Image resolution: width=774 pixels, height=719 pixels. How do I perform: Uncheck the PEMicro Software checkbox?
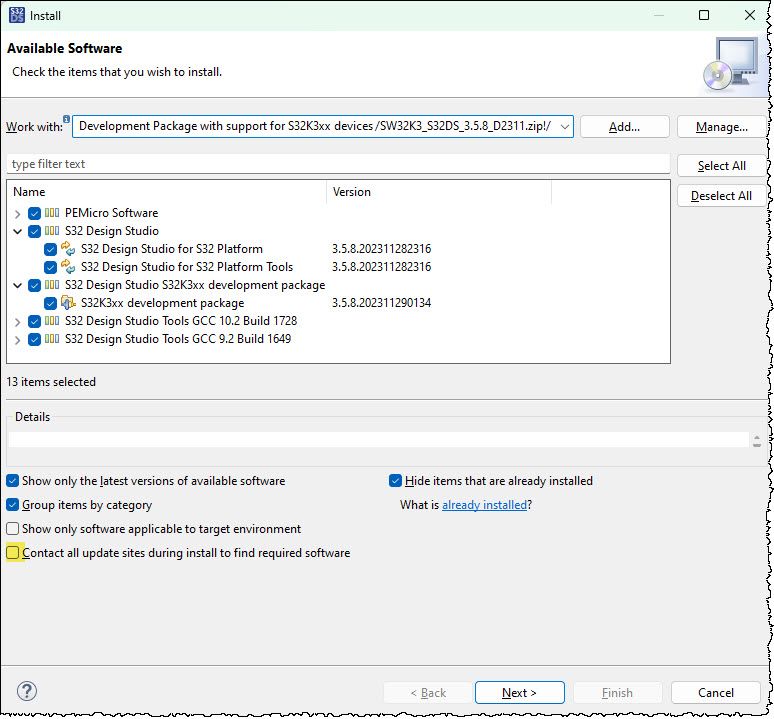(35, 213)
